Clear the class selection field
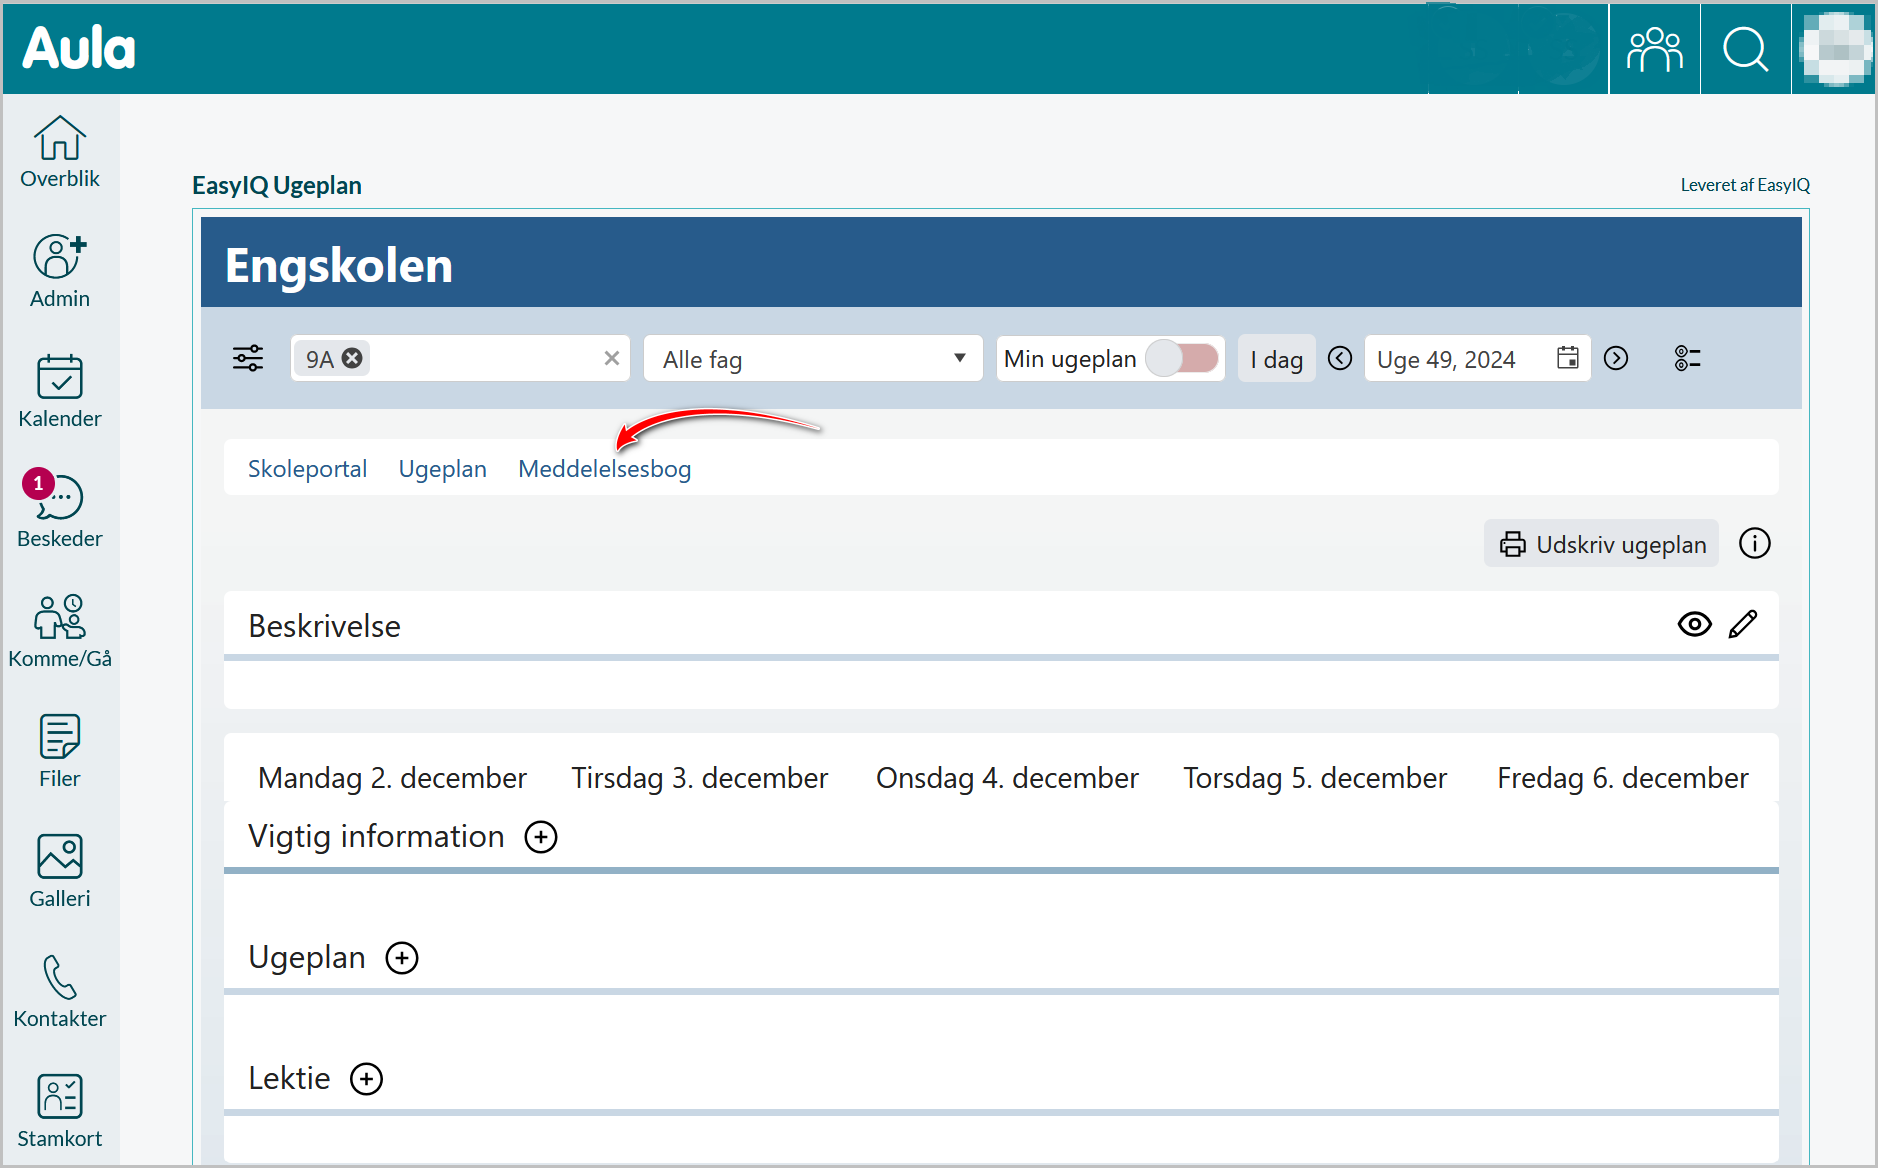The width and height of the screenshot is (1878, 1168). (x=612, y=358)
